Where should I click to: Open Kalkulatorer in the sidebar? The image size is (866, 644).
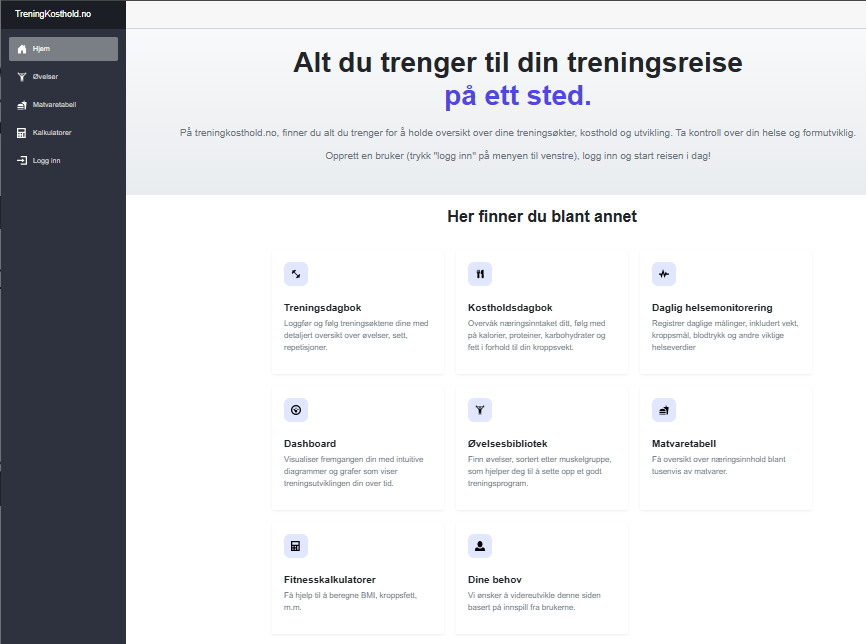point(51,133)
